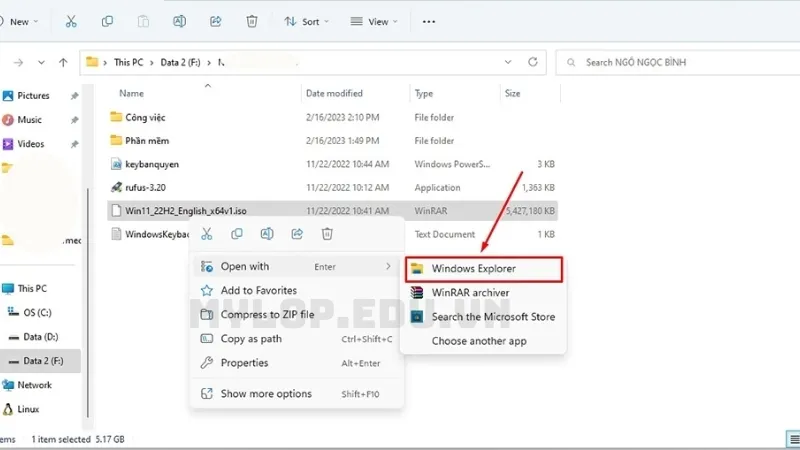Choose Properties in the context menu
This screenshot has height=450, width=800.
pyautogui.click(x=296, y=363)
